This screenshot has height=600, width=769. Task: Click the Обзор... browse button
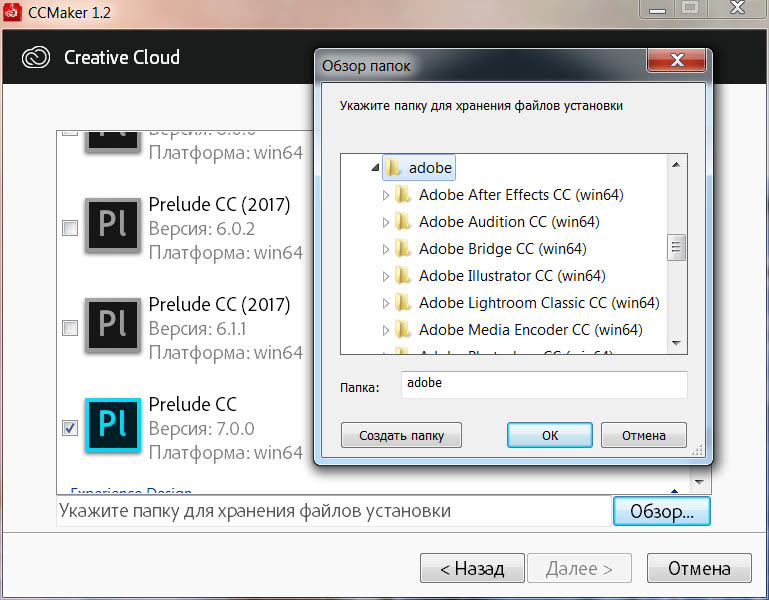tap(661, 511)
